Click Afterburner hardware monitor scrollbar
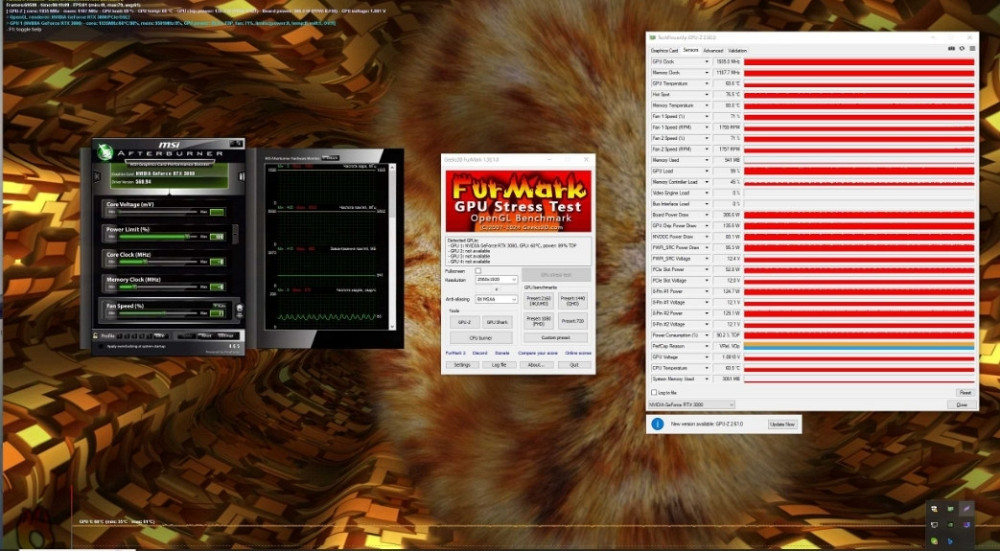Viewport: 1000px width, 551px height. [392, 246]
